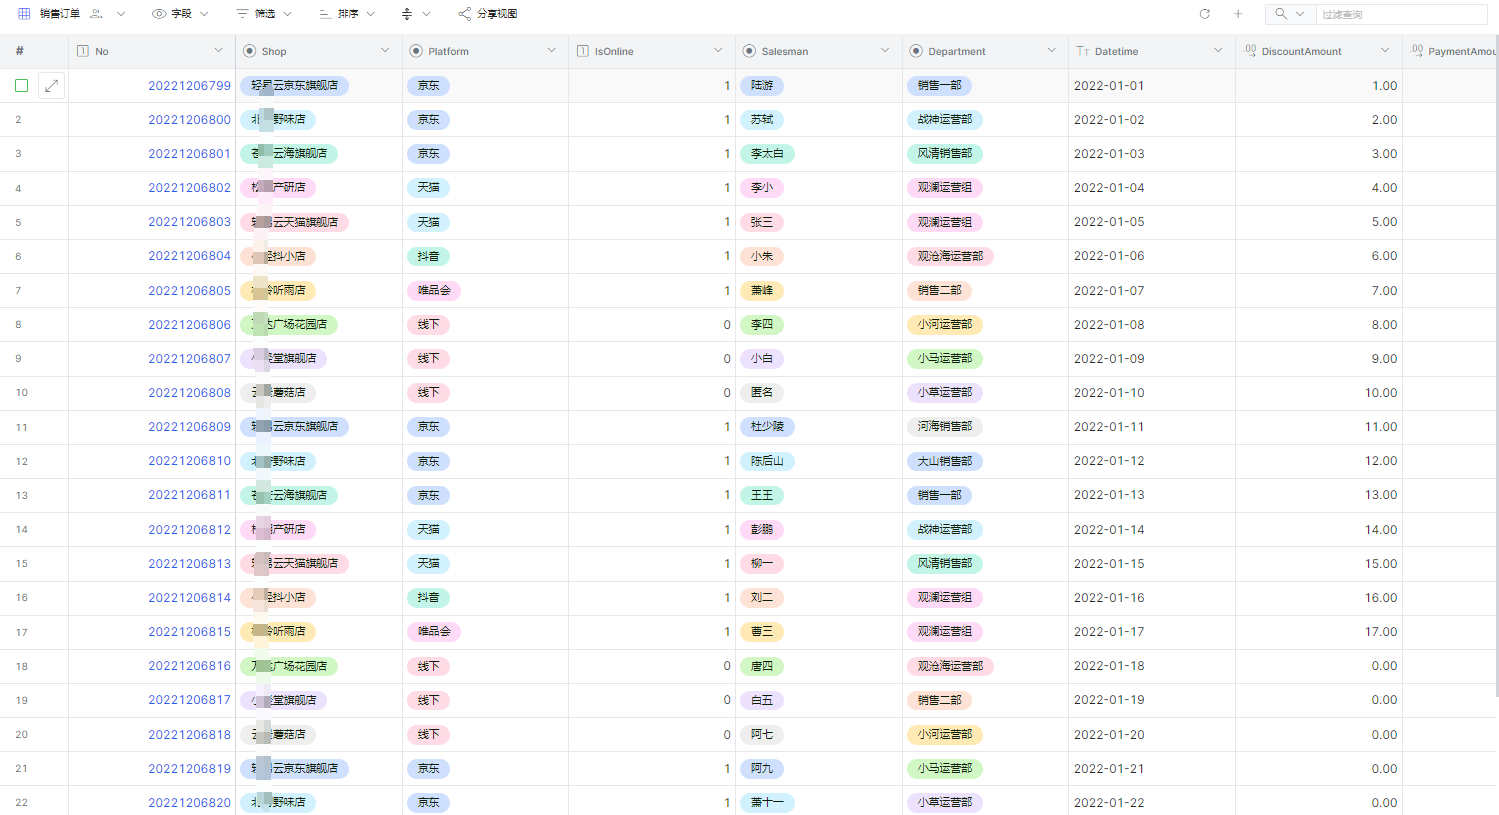The image size is (1499, 815).
Task: Click the No column number-type icon
Action: coord(83,51)
